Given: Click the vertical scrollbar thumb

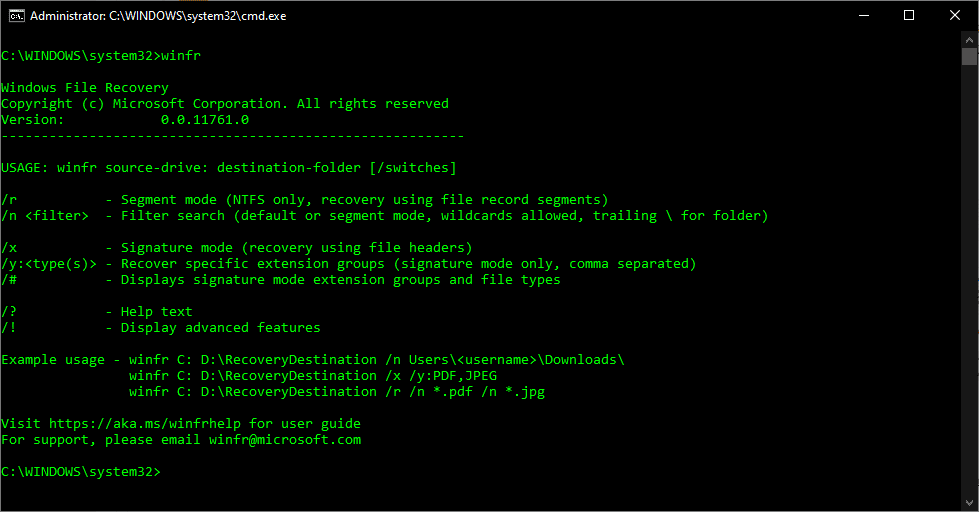Looking at the screenshot, I should [x=970, y=56].
